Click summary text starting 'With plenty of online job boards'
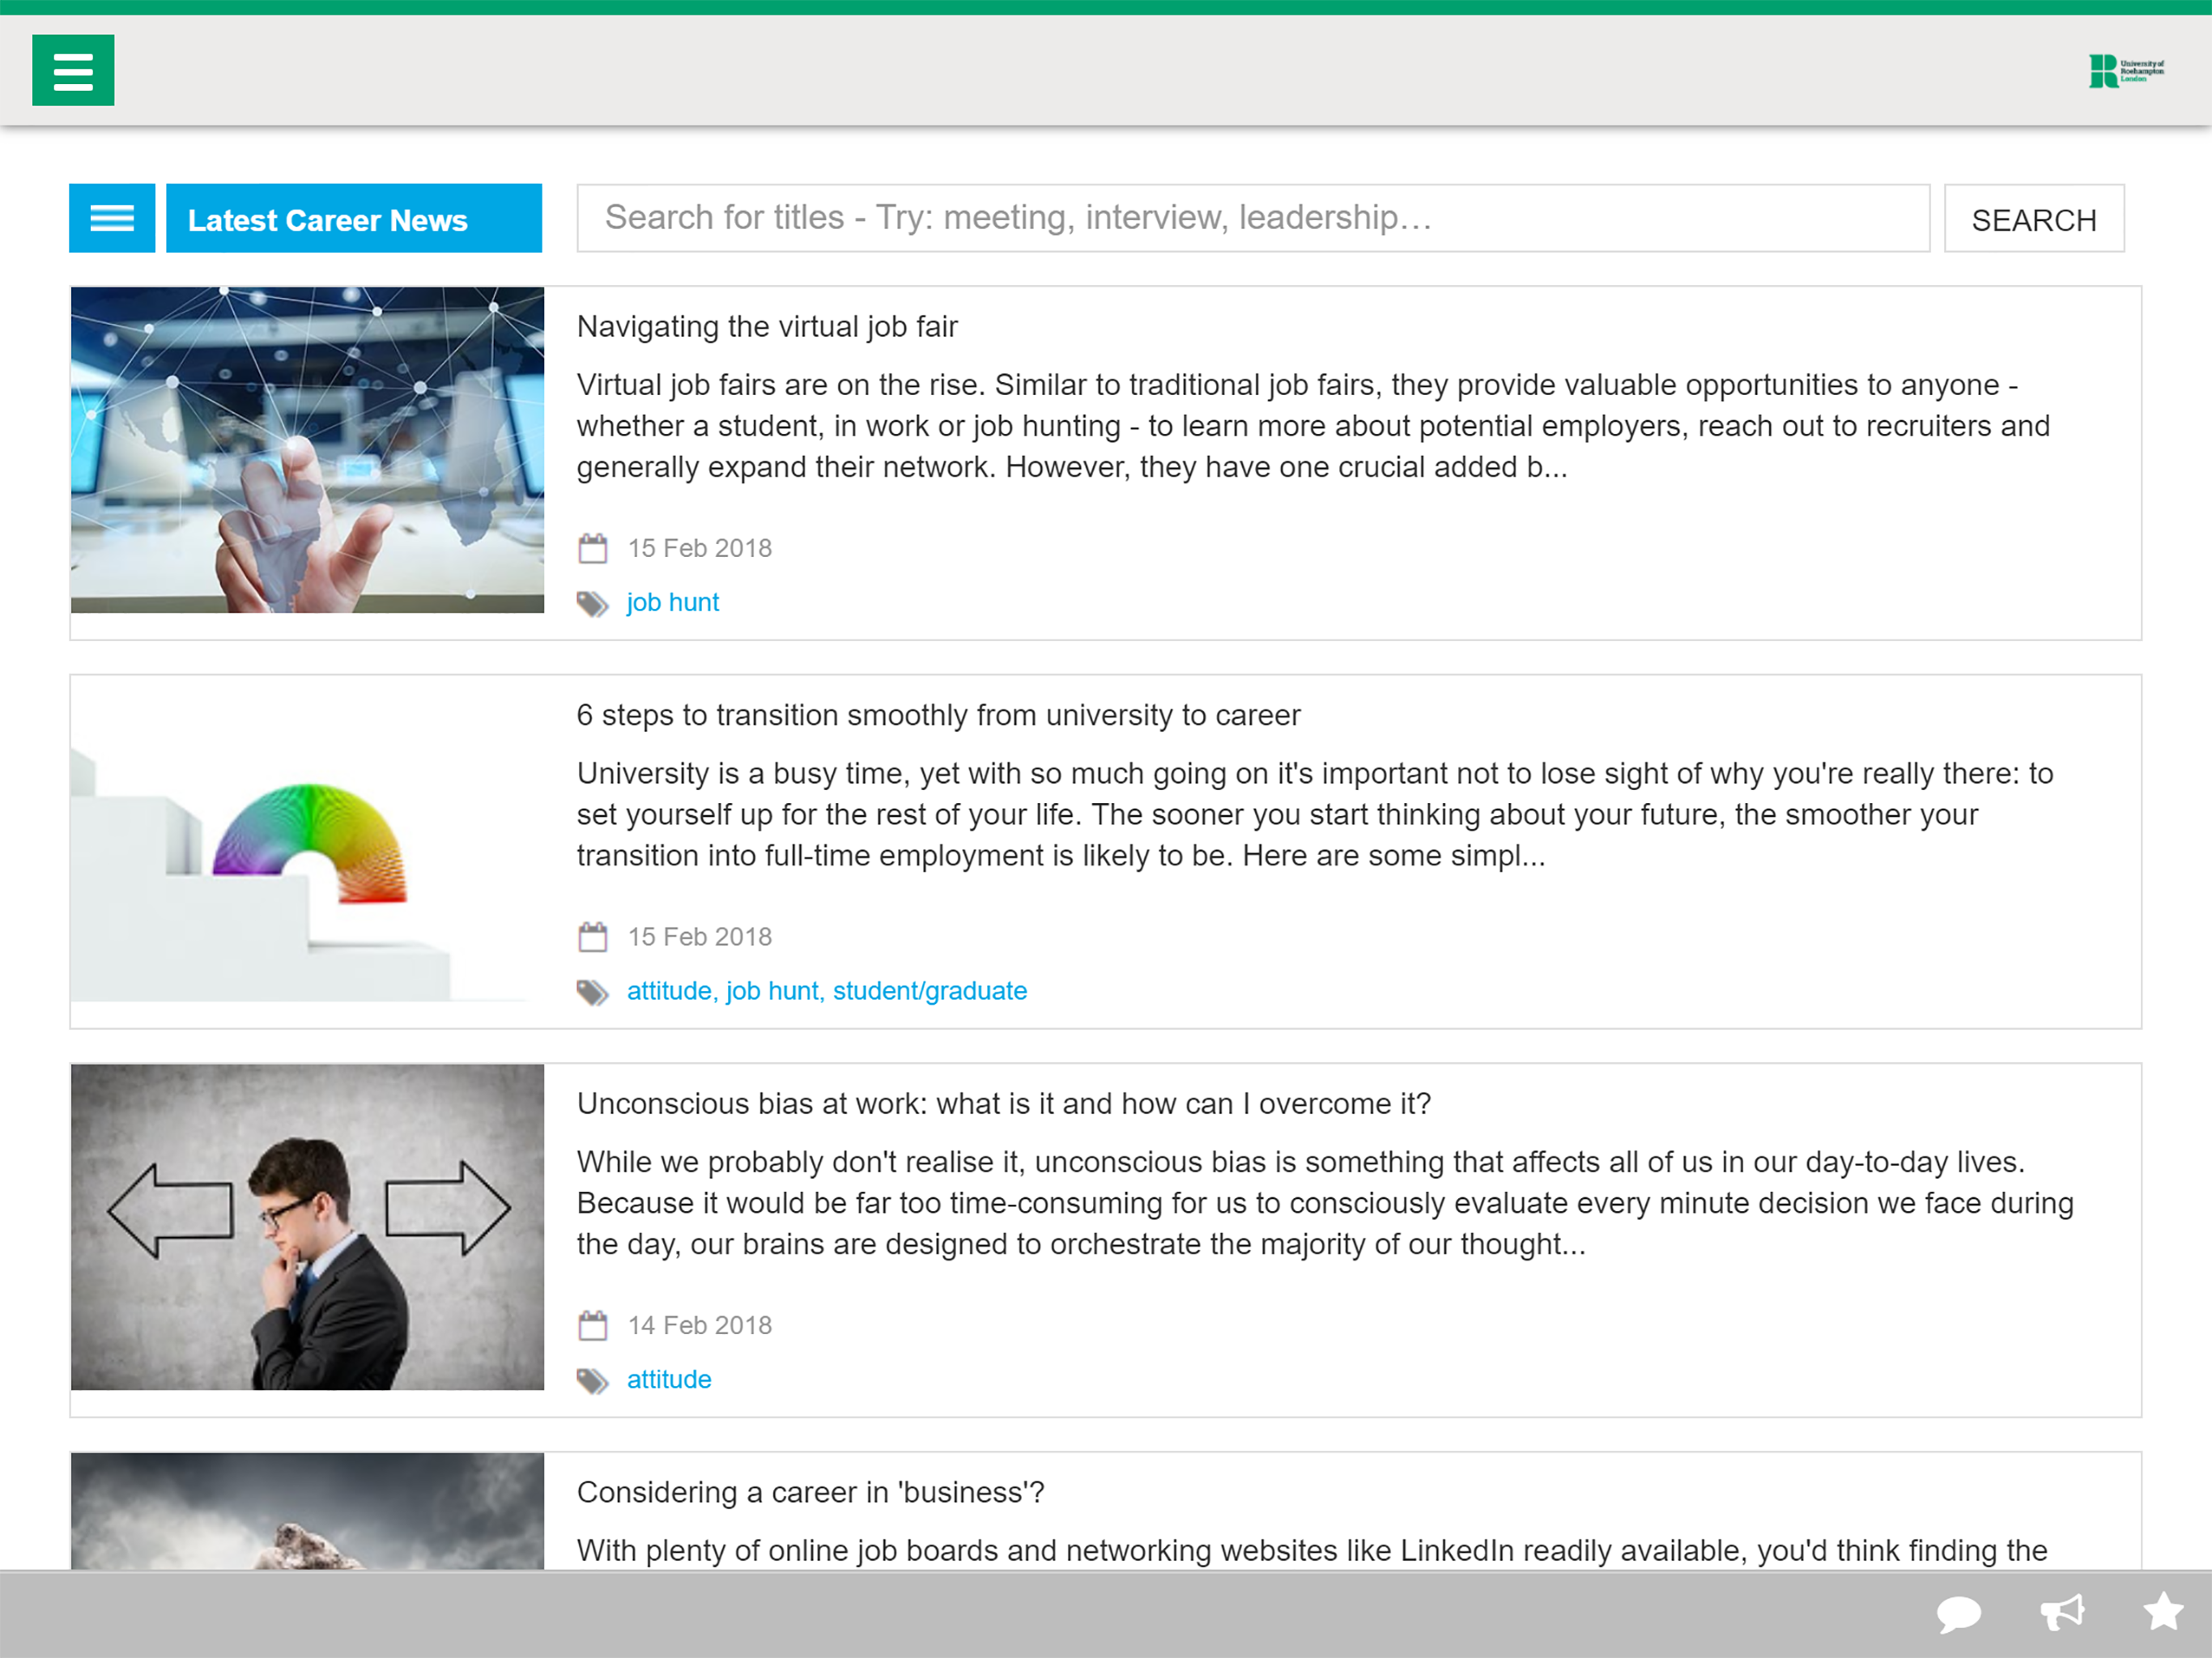 (1312, 1550)
